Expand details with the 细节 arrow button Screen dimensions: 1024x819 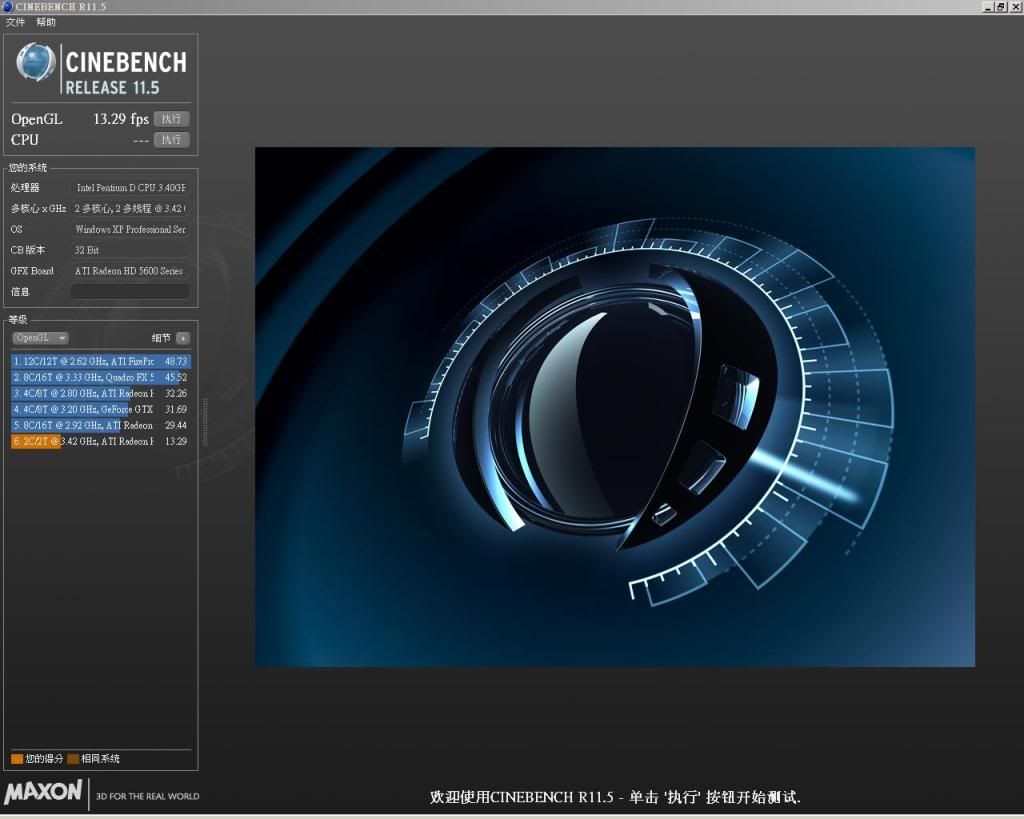[183, 338]
